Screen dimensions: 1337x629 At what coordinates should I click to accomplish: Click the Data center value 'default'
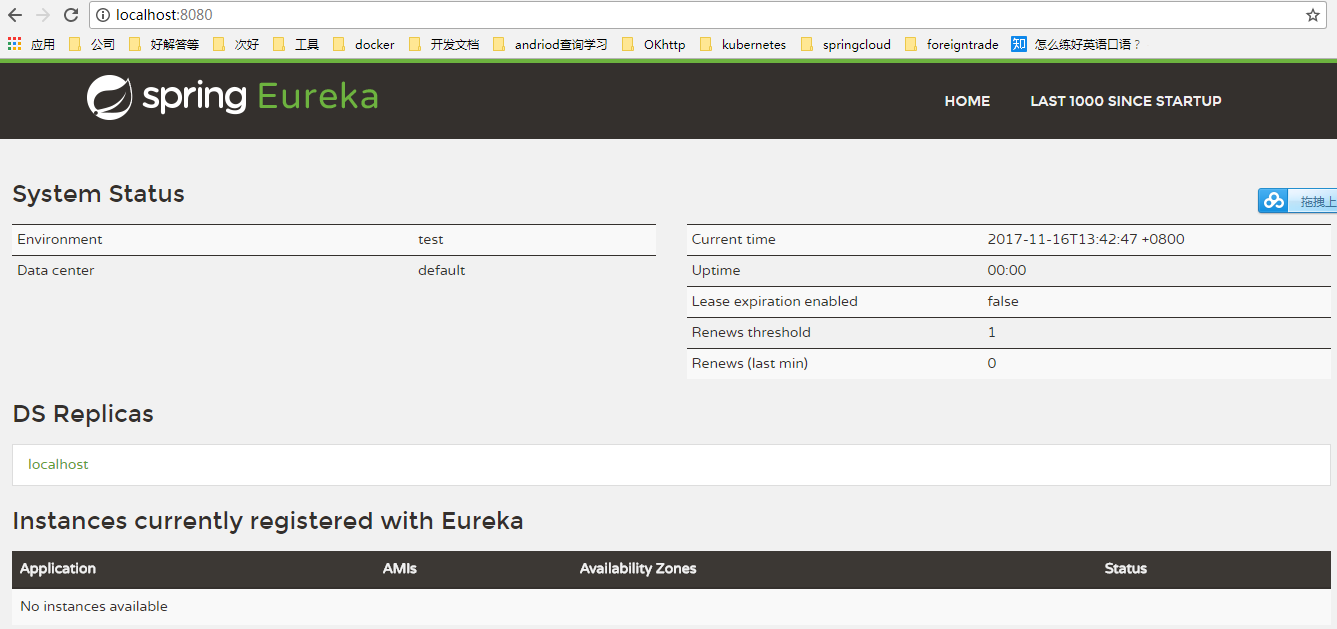[442, 270]
